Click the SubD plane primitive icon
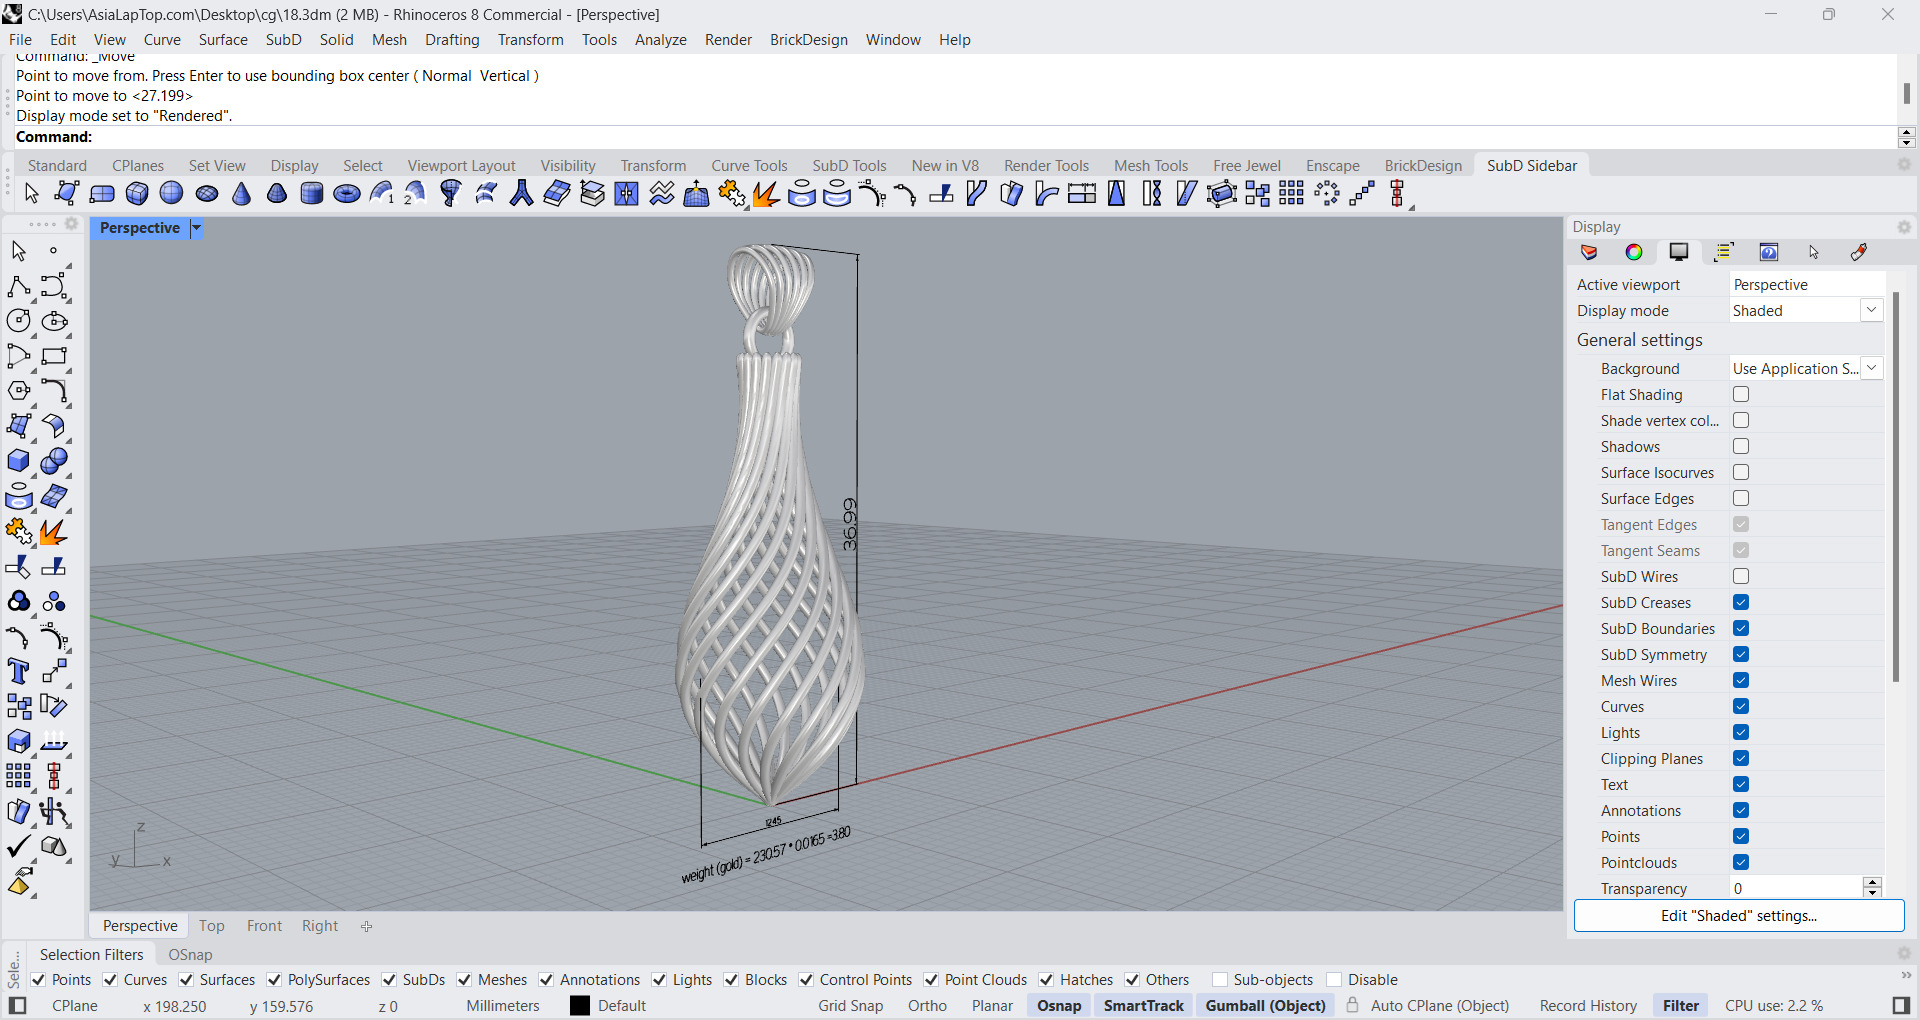The height and width of the screenshot is (1020, 1920). [x=102, y=194]
